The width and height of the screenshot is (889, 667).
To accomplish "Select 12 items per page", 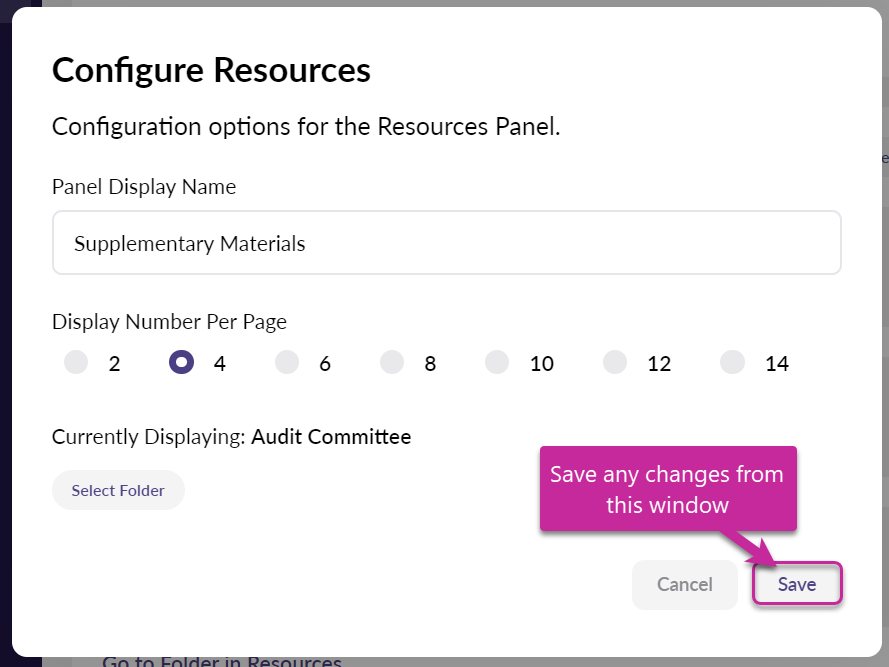I will click(x=615, y=362).
